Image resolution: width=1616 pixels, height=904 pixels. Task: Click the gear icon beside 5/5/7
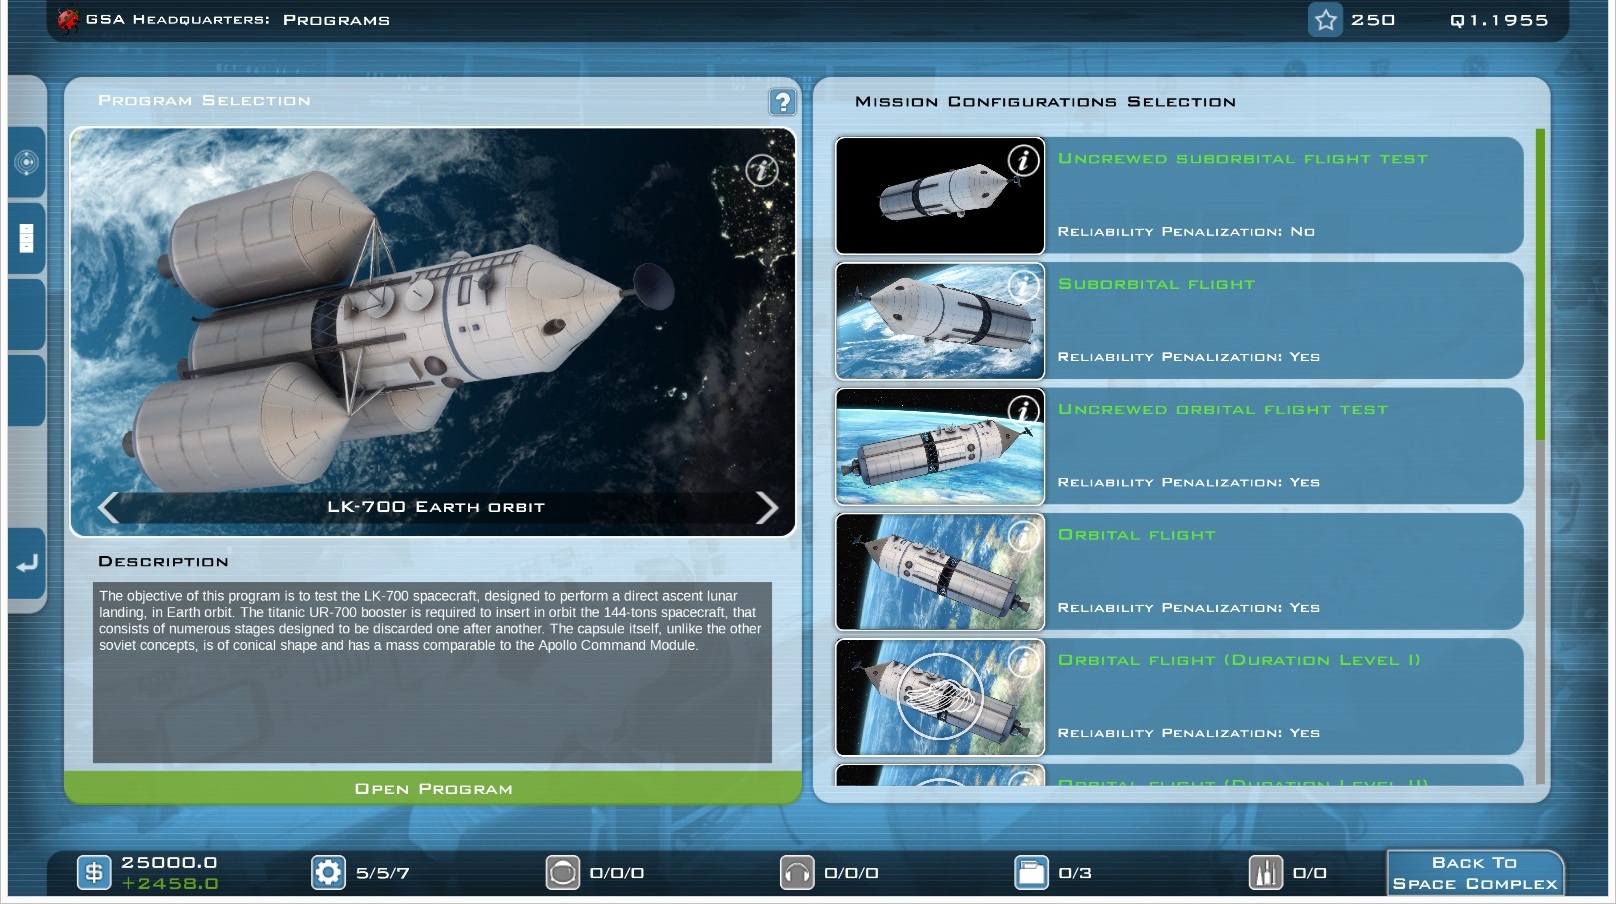click(328, 873)
